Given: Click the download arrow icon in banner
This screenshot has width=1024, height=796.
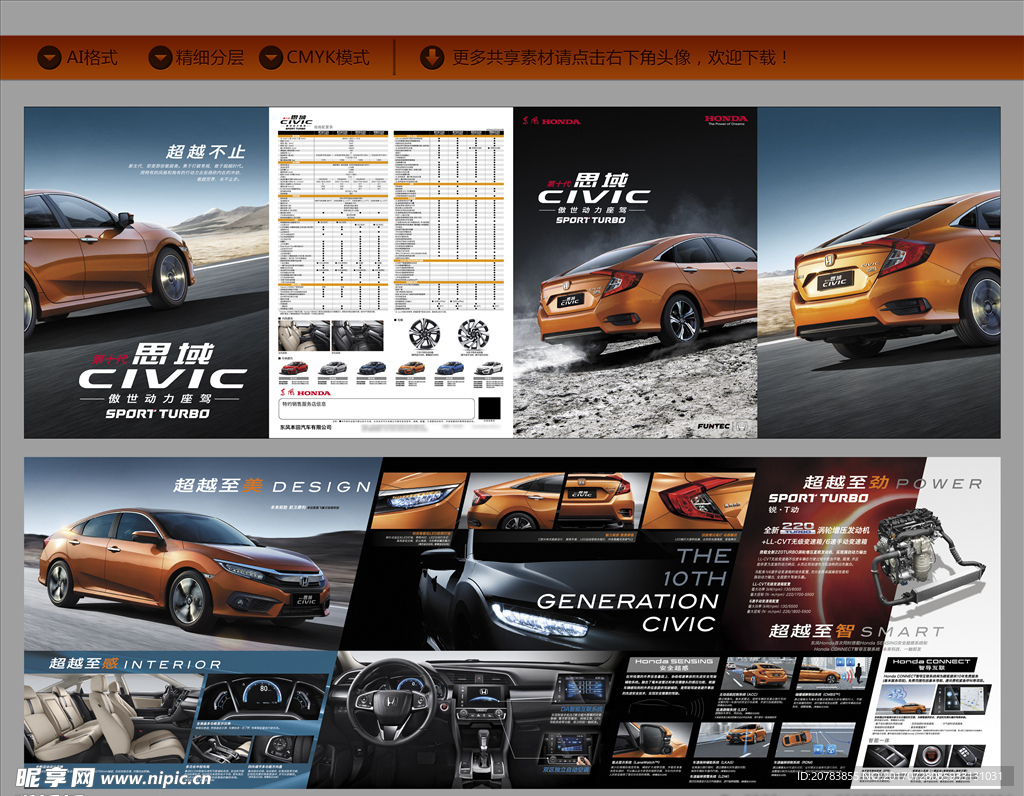Looking at the screenshot, I should pyautogui.click(x=432, y=57).
